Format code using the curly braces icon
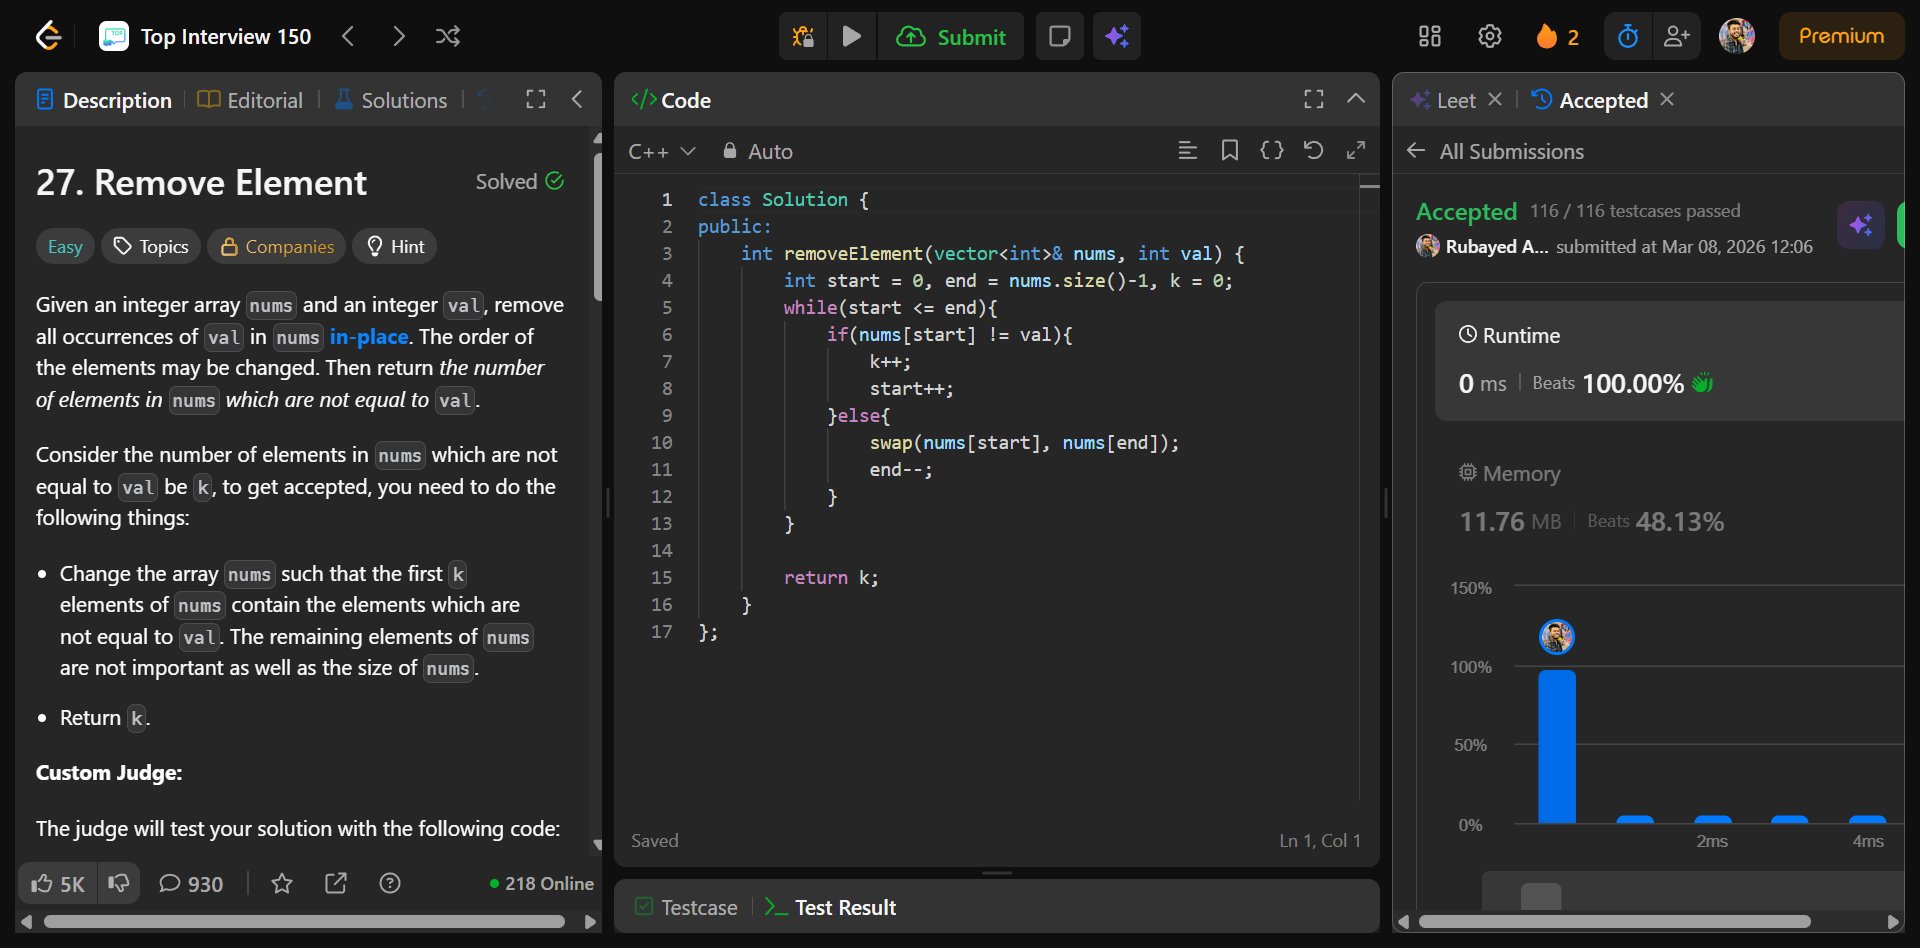The width and height of the screenshot is (1920, 948). point(1271,151)
